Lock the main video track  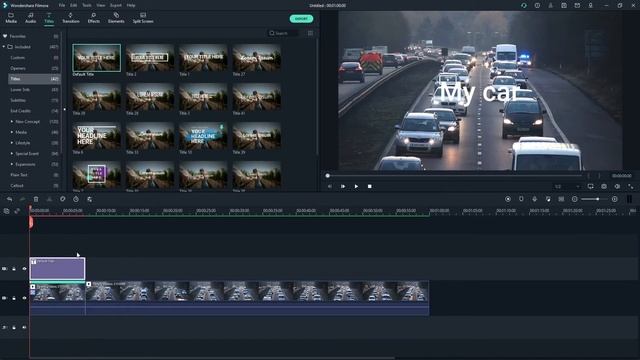[x=14, y=298]
